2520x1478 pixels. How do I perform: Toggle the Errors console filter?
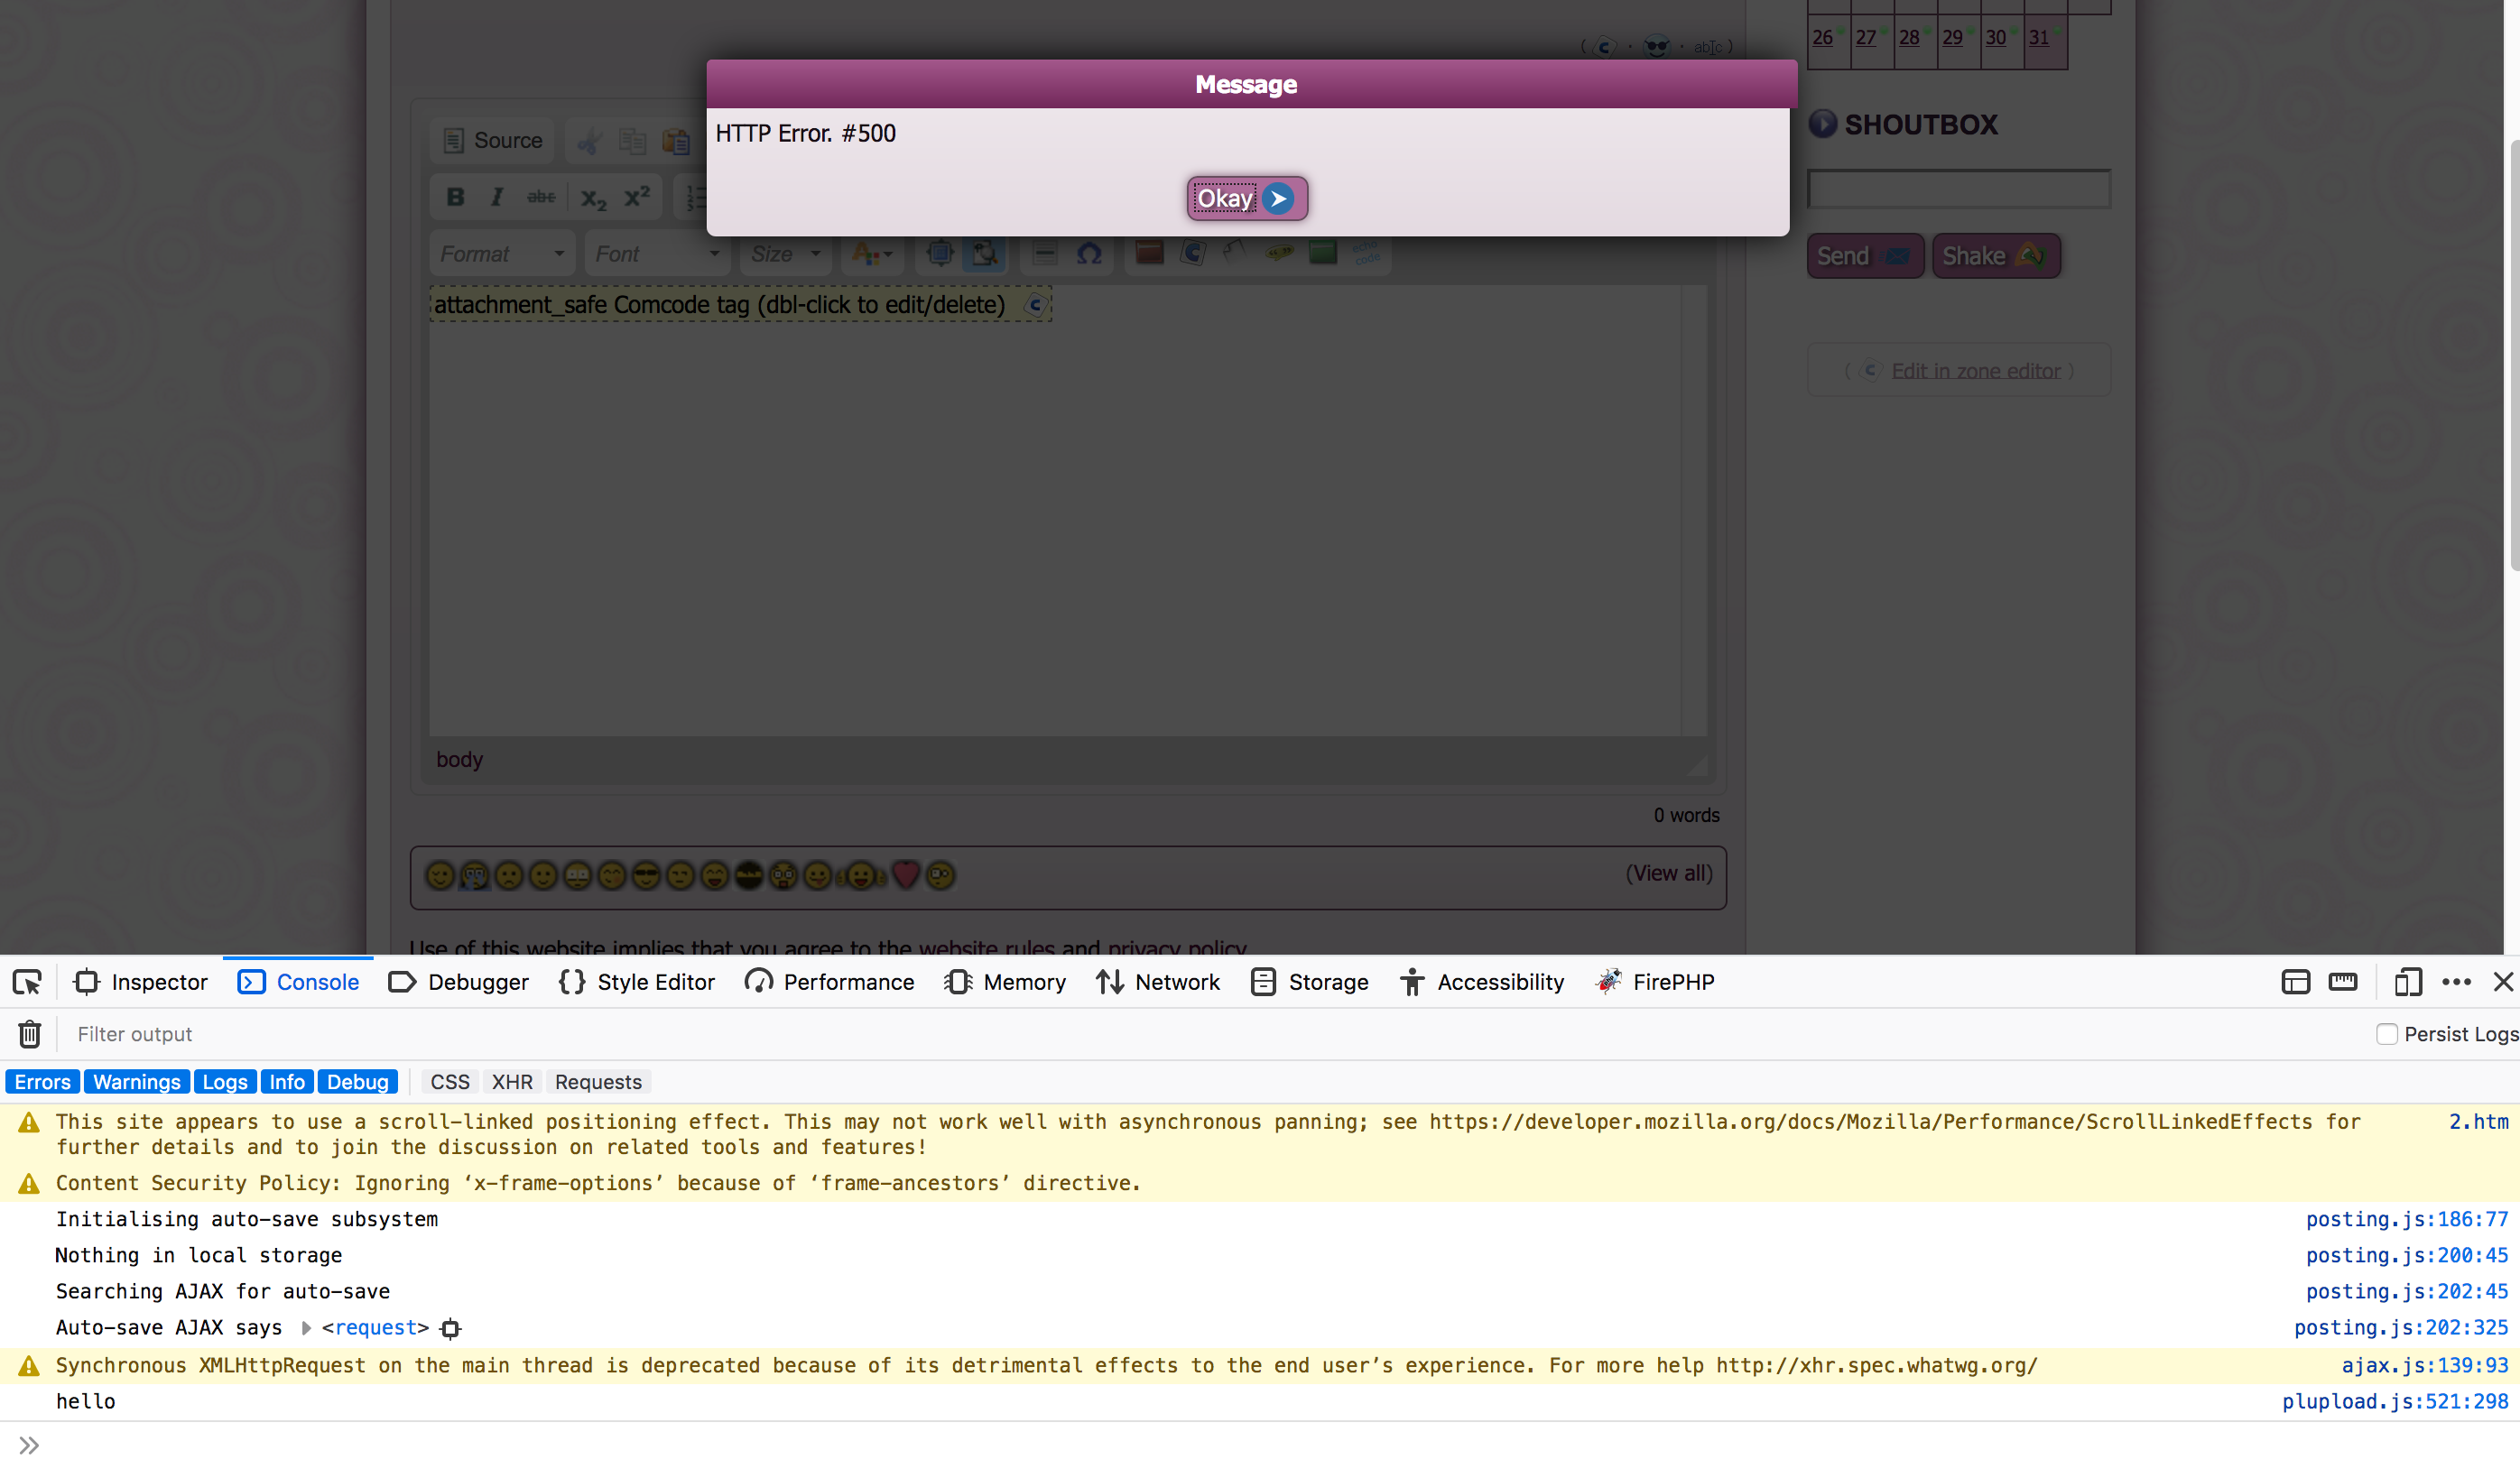[42, 1082]
